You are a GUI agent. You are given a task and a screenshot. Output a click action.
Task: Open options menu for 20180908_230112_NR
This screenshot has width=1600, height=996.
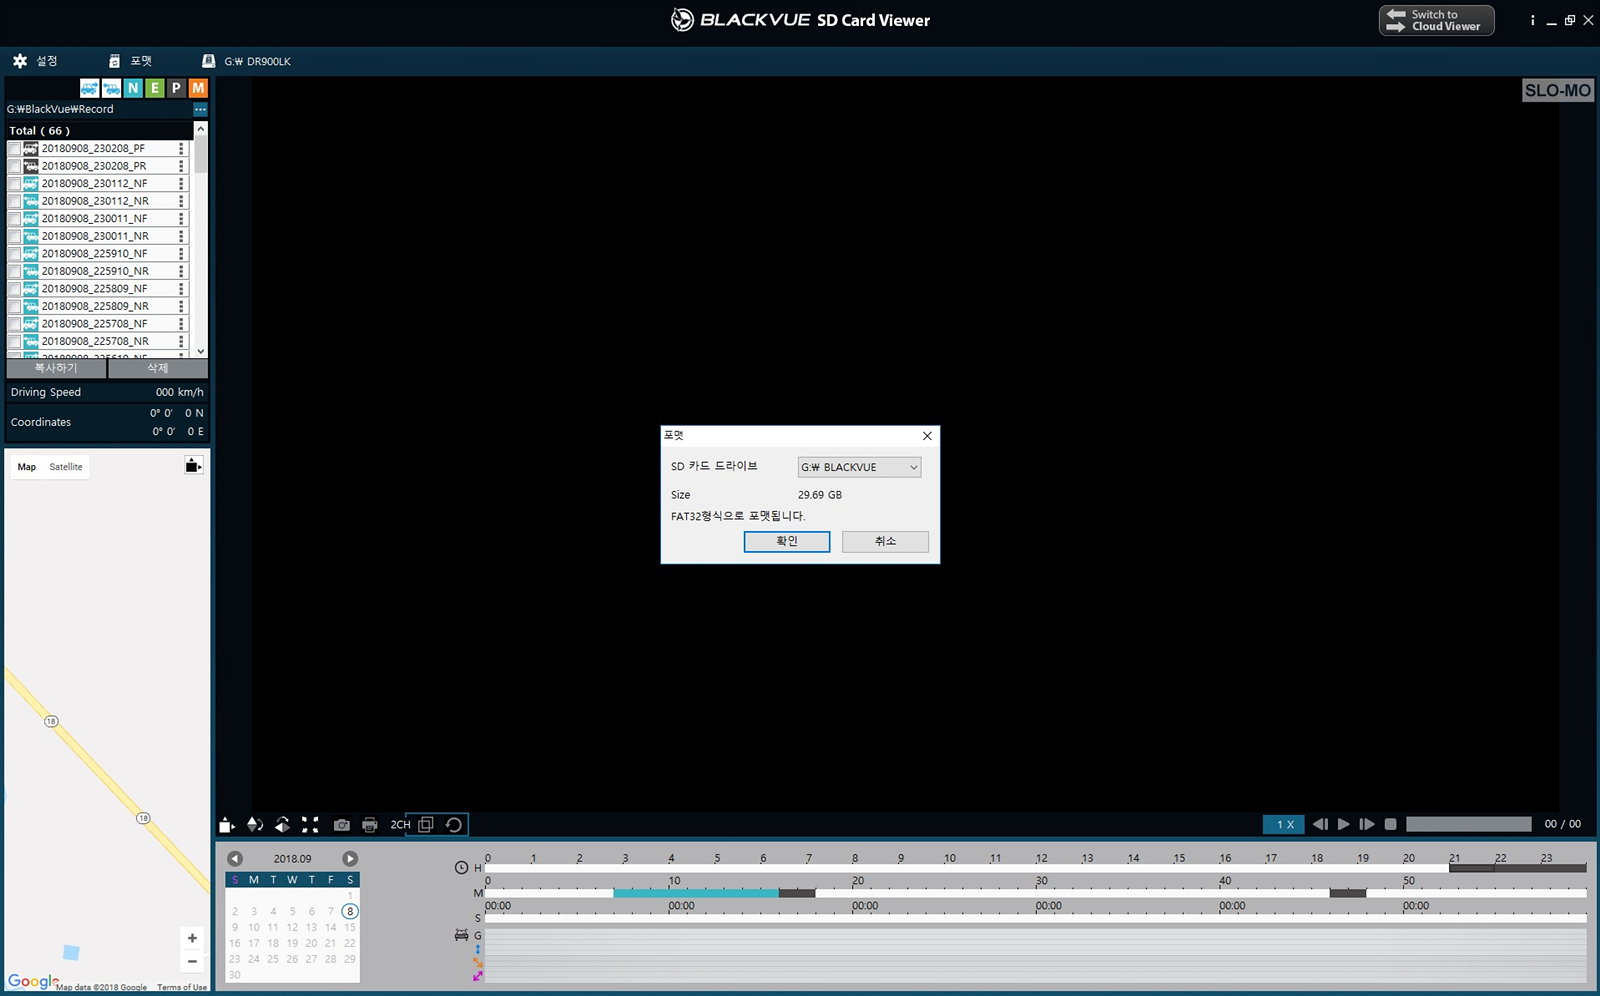tap(181, 201)
